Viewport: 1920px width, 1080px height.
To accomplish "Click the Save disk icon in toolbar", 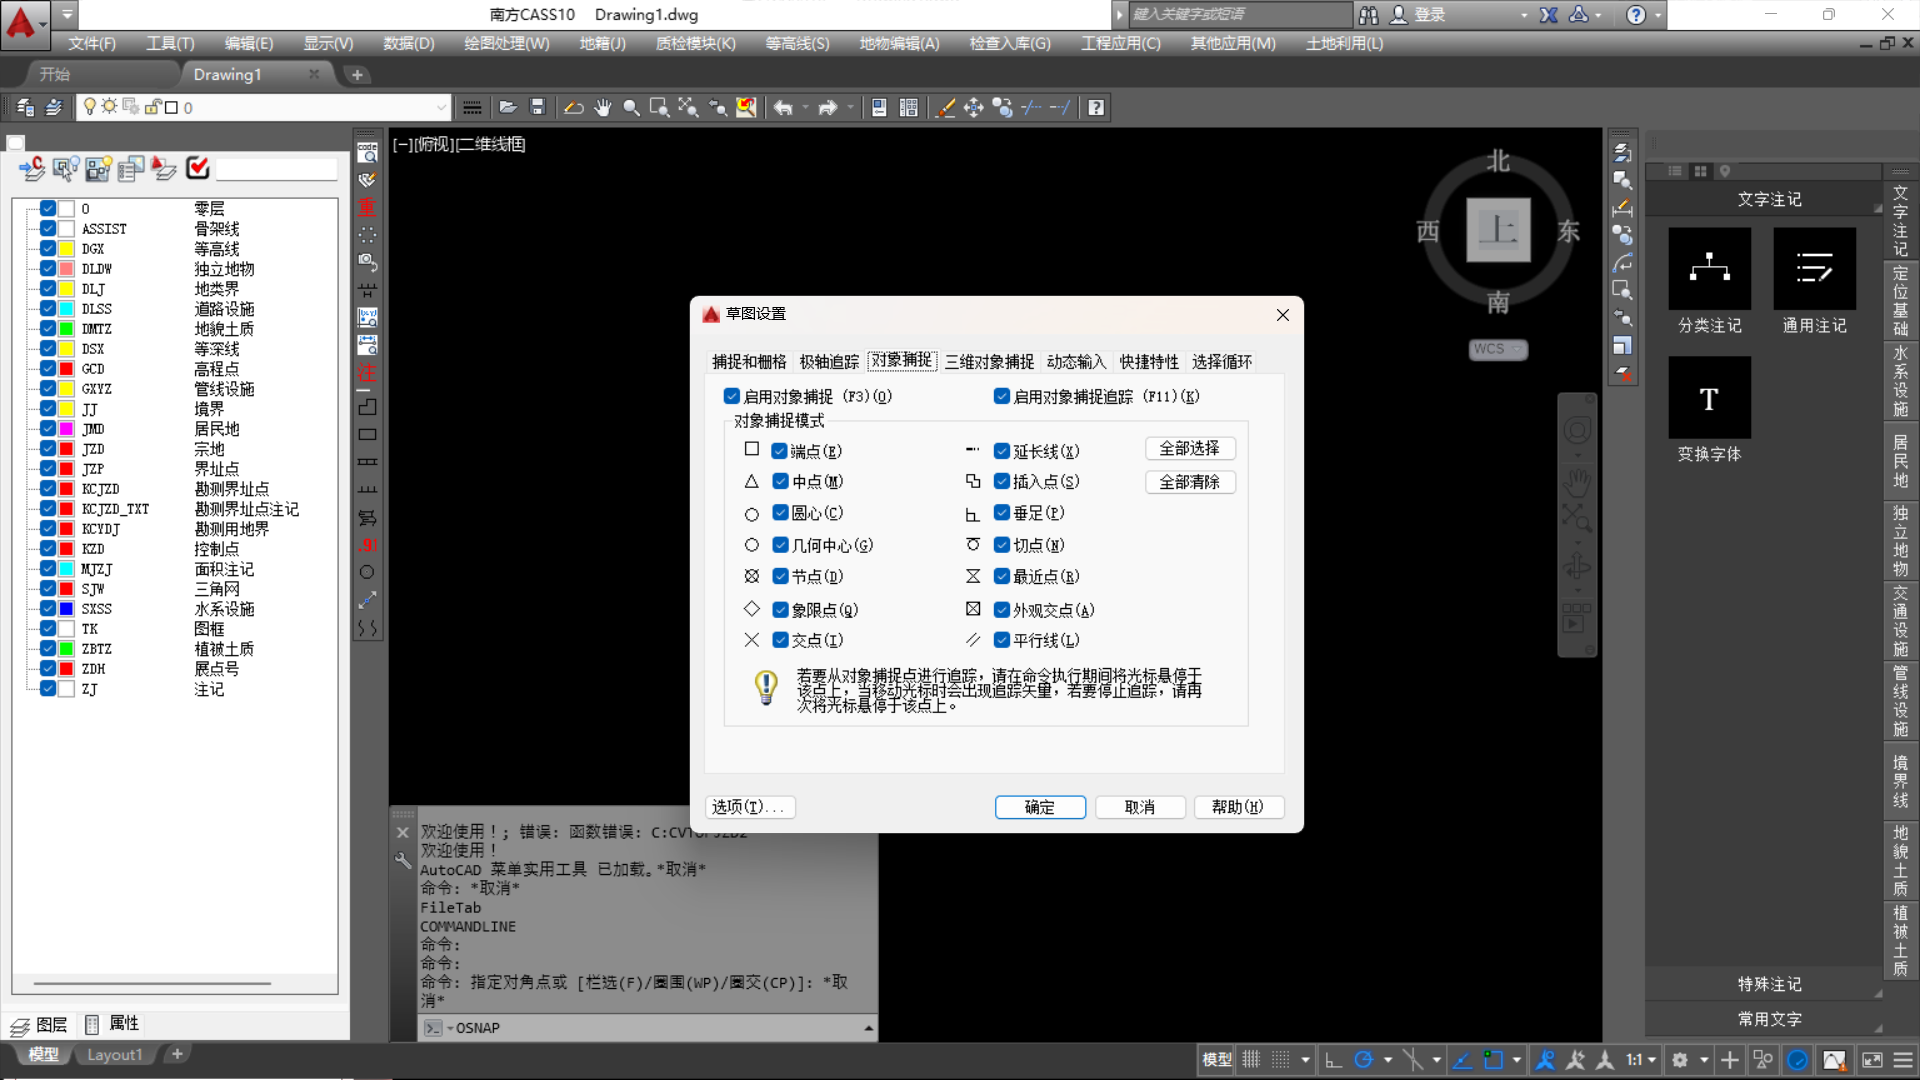I will click(x=537, y=108).
